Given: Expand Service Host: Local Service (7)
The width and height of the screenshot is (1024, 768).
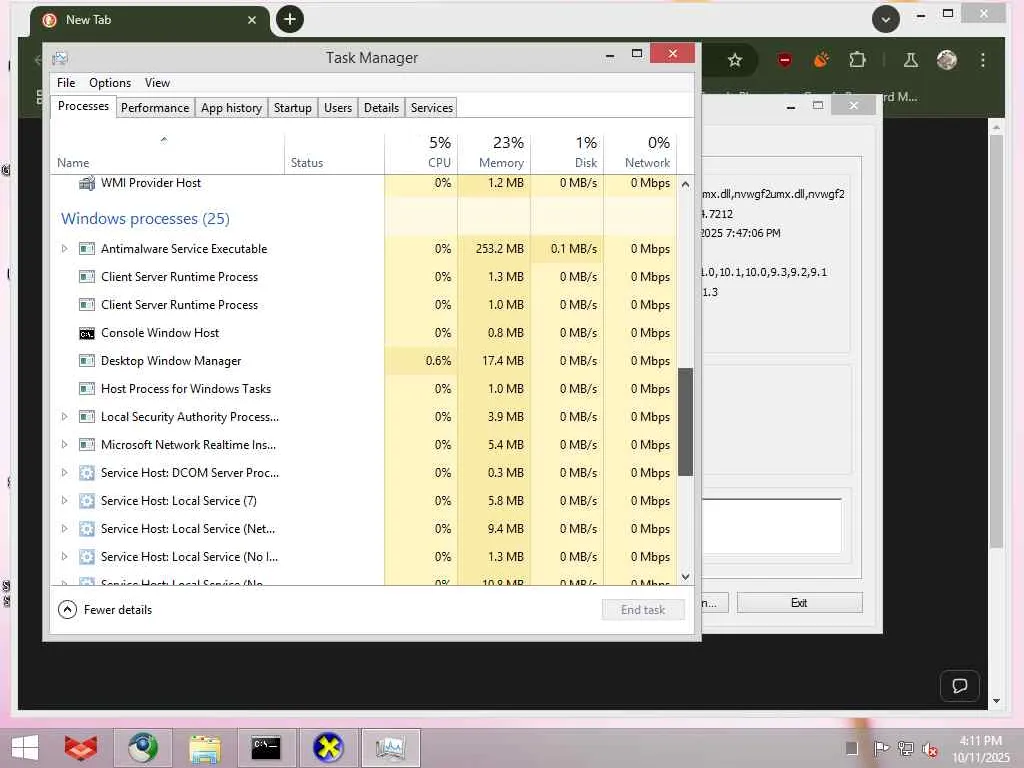Looking at the screenshot, I should point(64,501).
